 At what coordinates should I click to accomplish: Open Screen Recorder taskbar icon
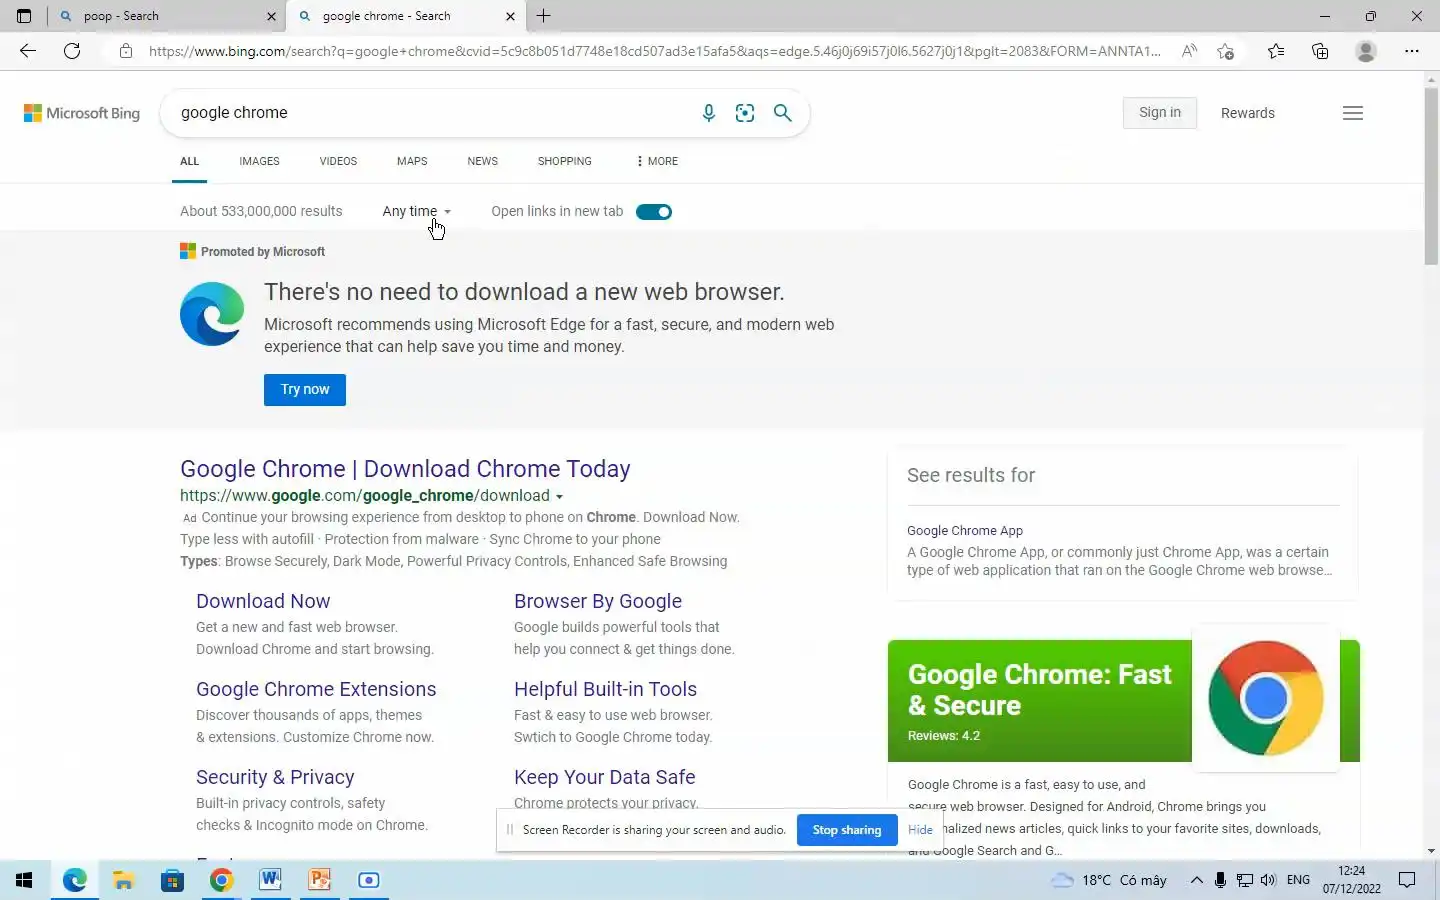click(369, 880)
